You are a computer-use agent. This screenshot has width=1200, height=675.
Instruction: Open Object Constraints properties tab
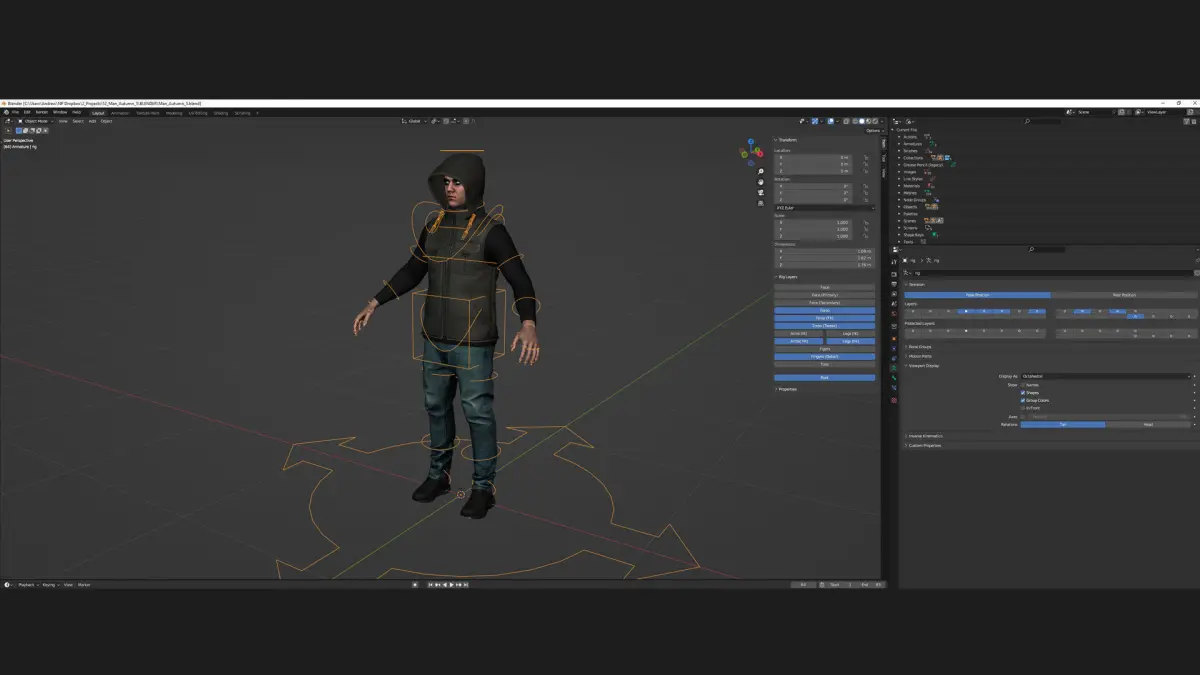point(894,358)
